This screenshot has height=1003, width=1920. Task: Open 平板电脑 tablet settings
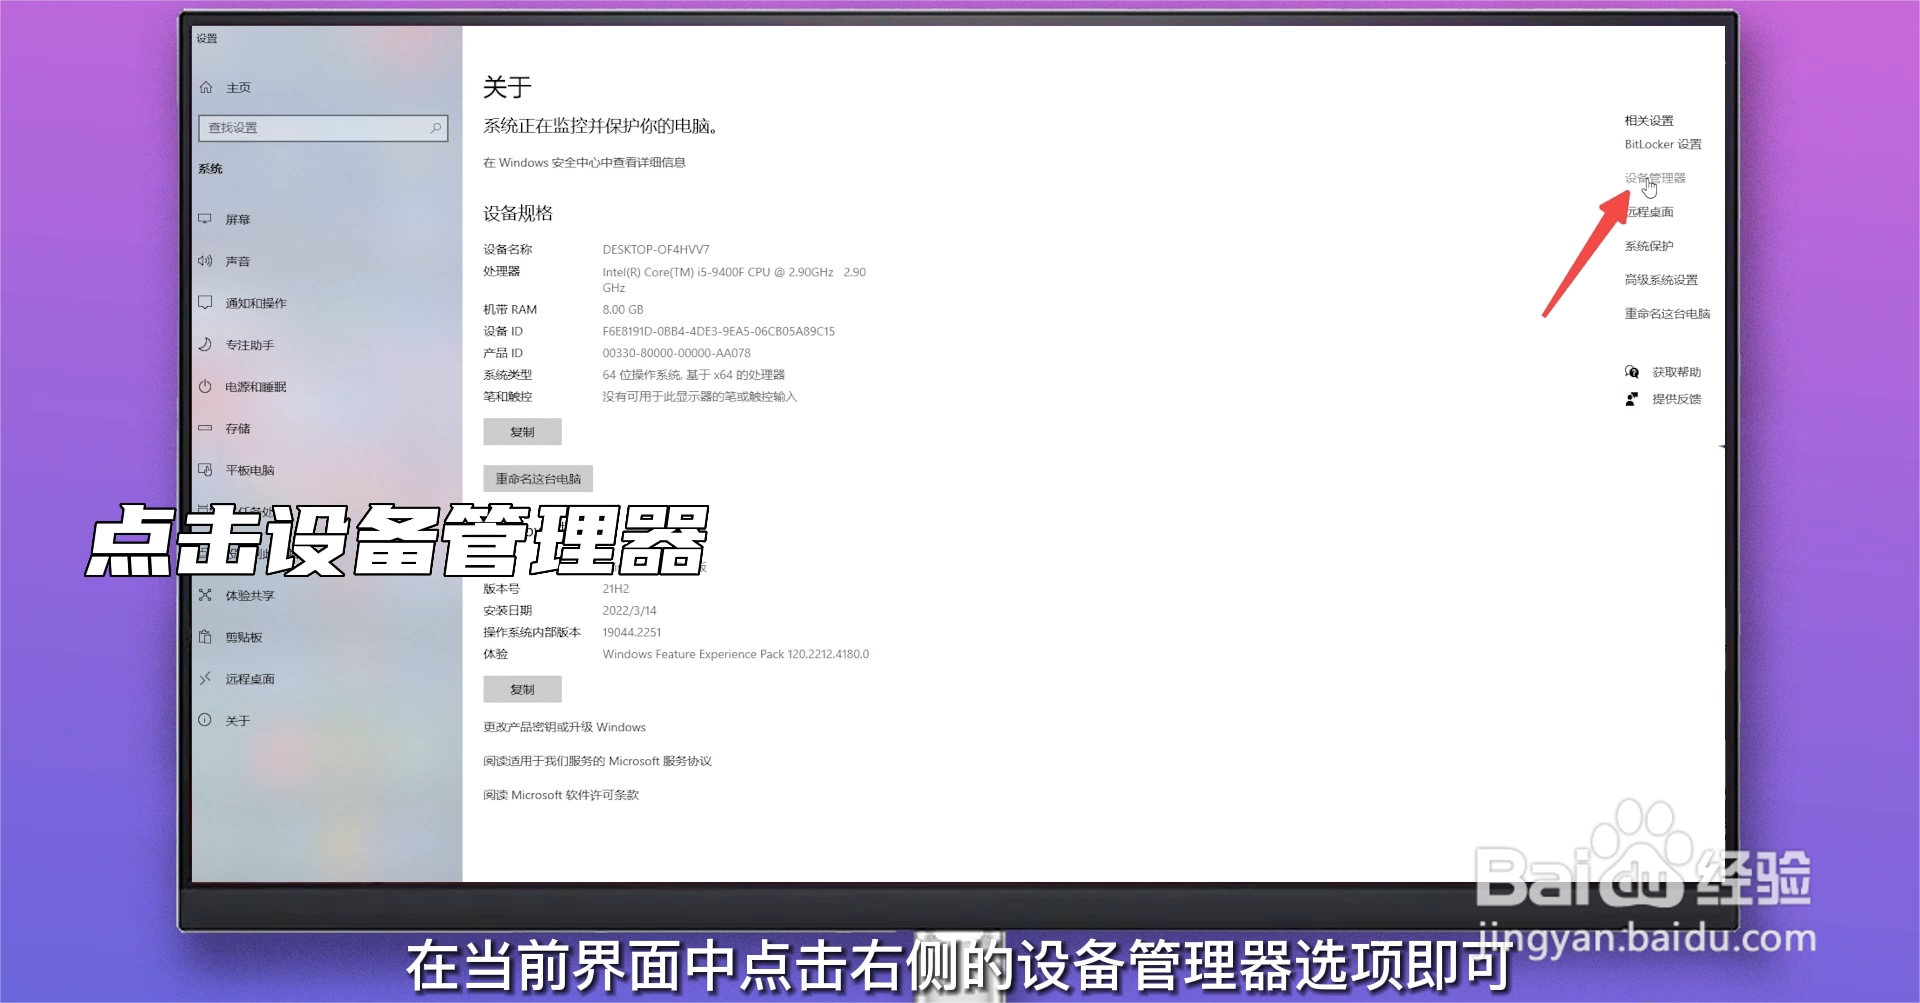249,470
